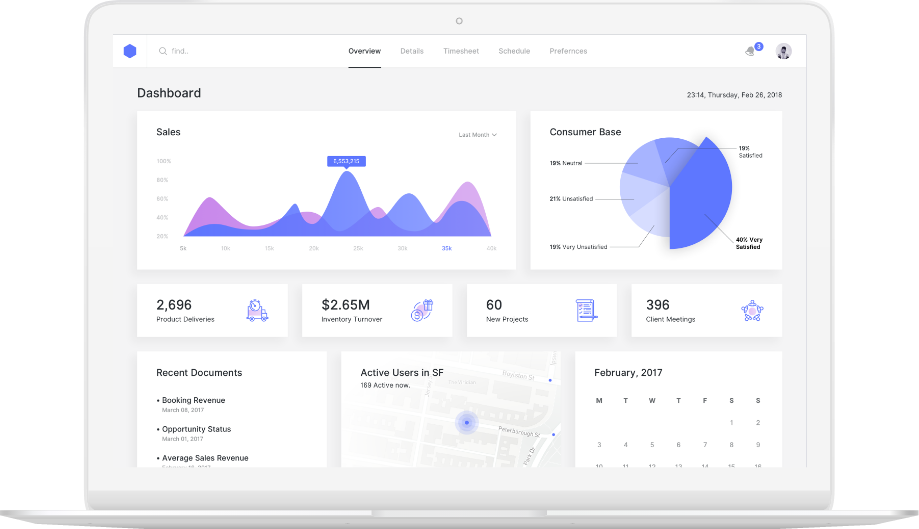
Task: Click the Inventory Turnover gift icon
Action: point(422,310)
